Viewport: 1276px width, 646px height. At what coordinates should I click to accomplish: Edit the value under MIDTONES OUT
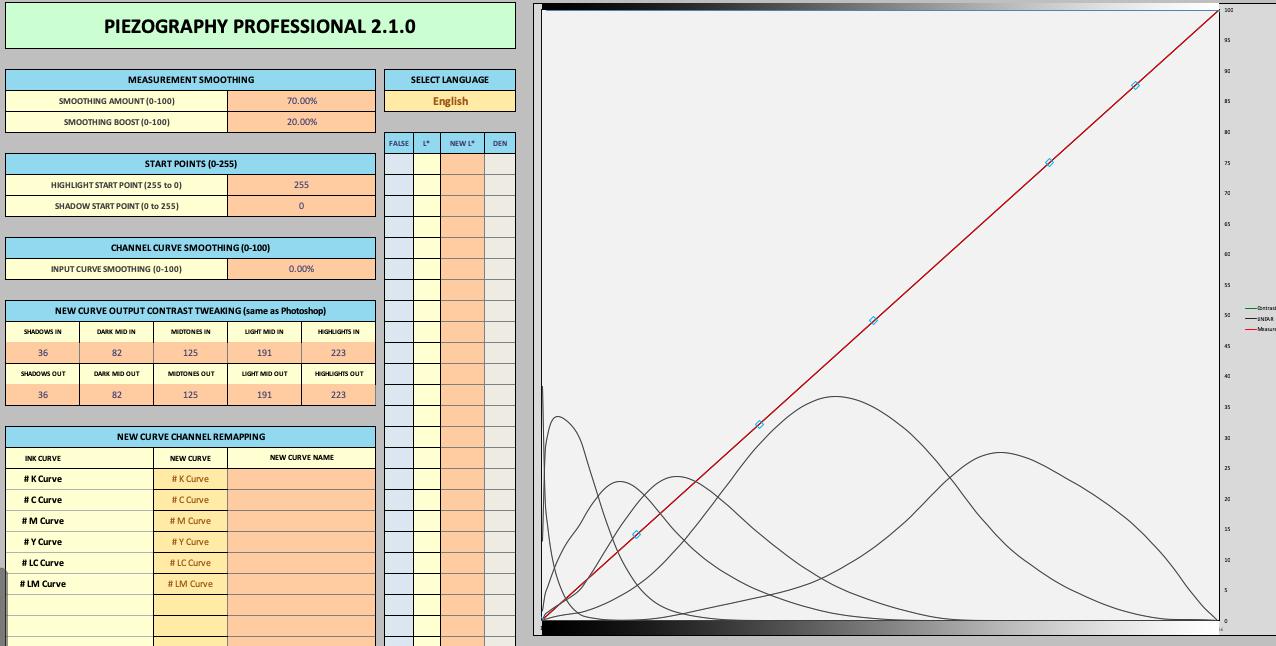[191, 395]
